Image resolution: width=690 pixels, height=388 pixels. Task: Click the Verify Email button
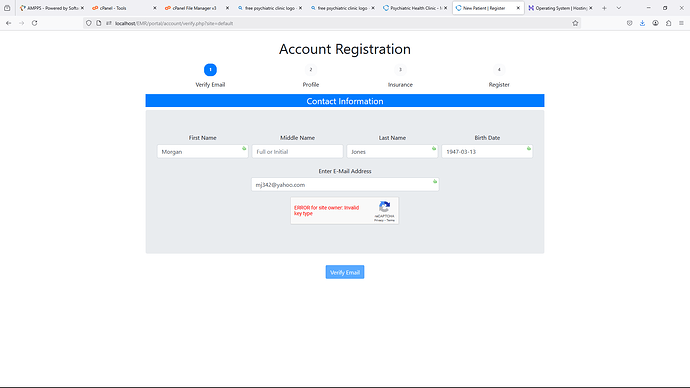click(345, 272)
